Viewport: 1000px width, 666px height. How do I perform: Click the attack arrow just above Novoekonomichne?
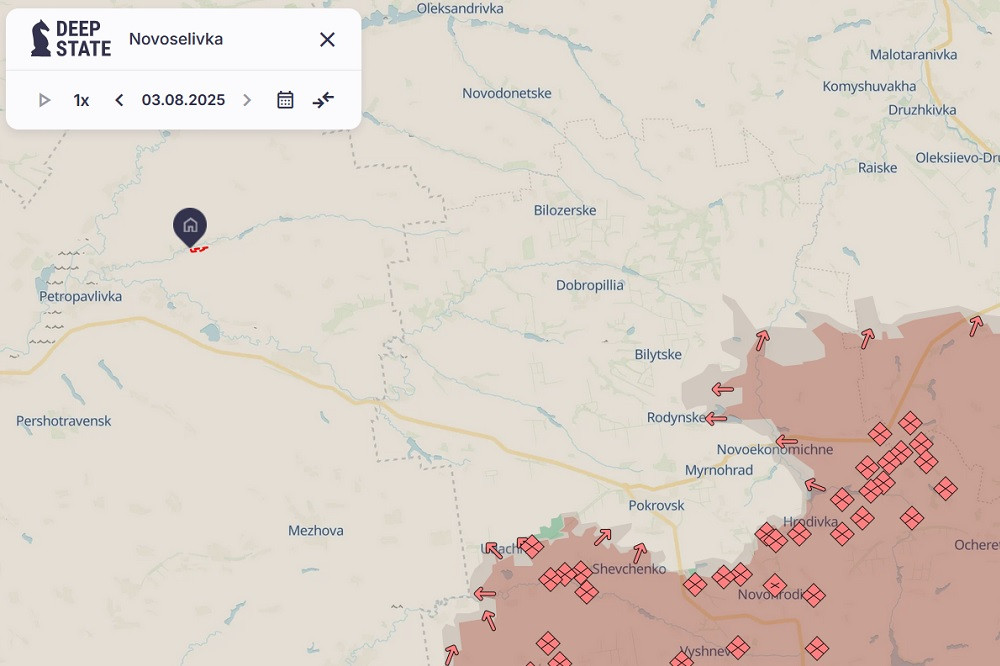point(787,440)
